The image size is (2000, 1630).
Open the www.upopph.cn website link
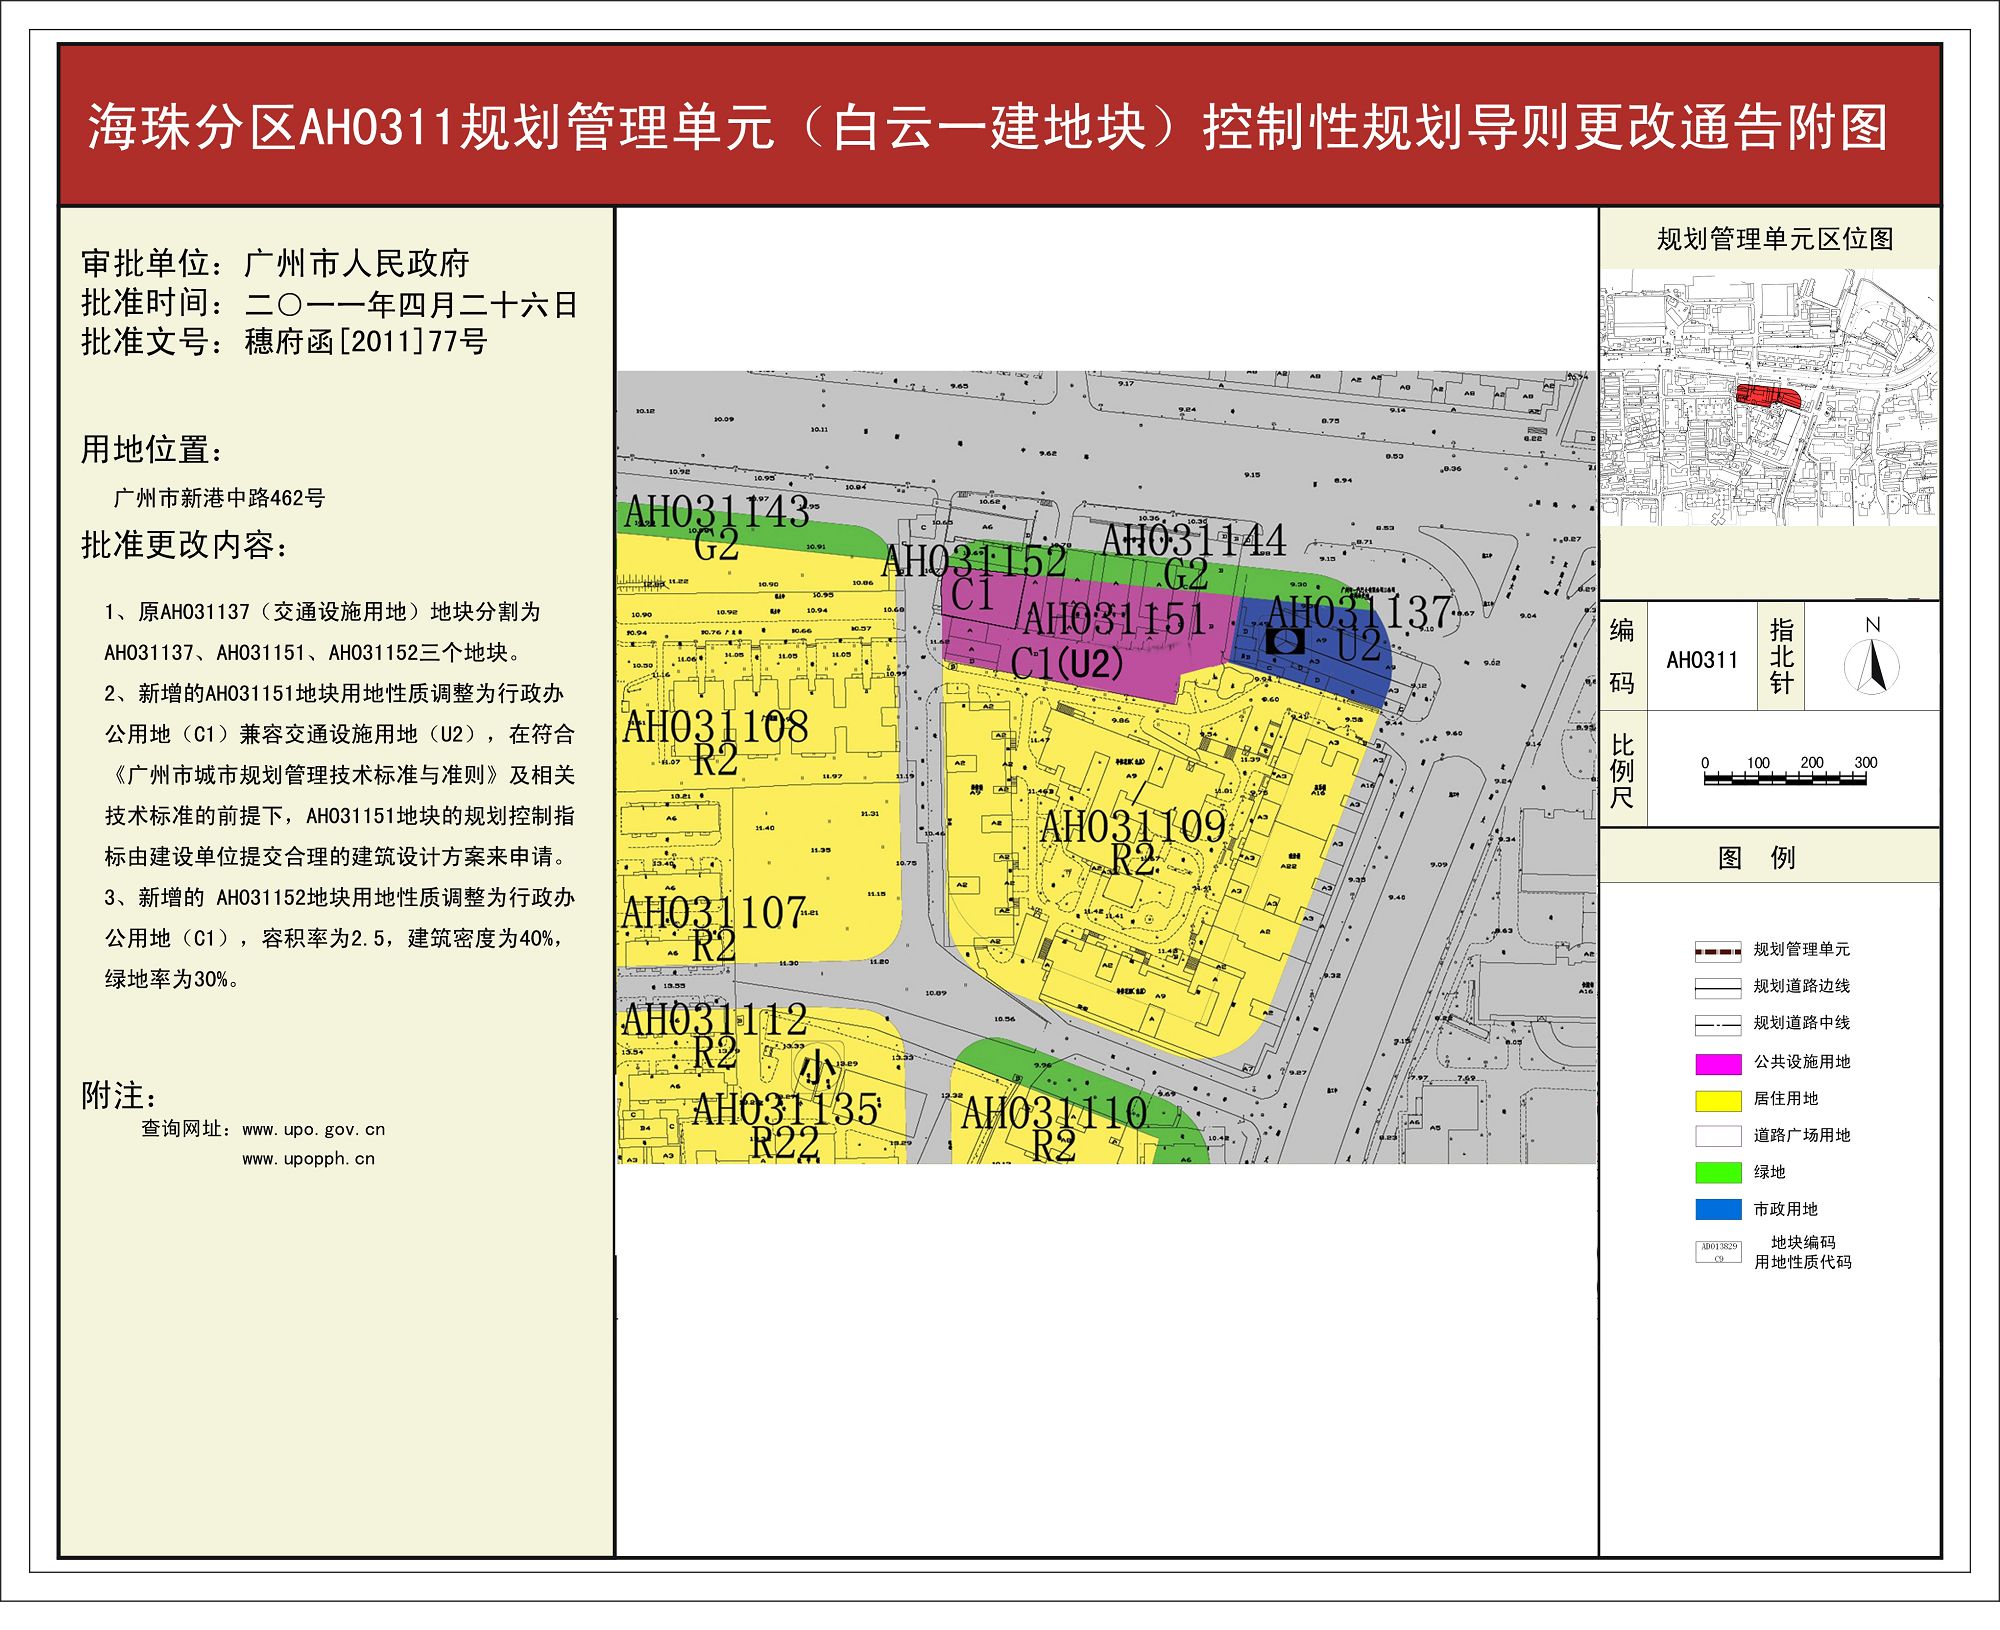[x=308, y=1159]
